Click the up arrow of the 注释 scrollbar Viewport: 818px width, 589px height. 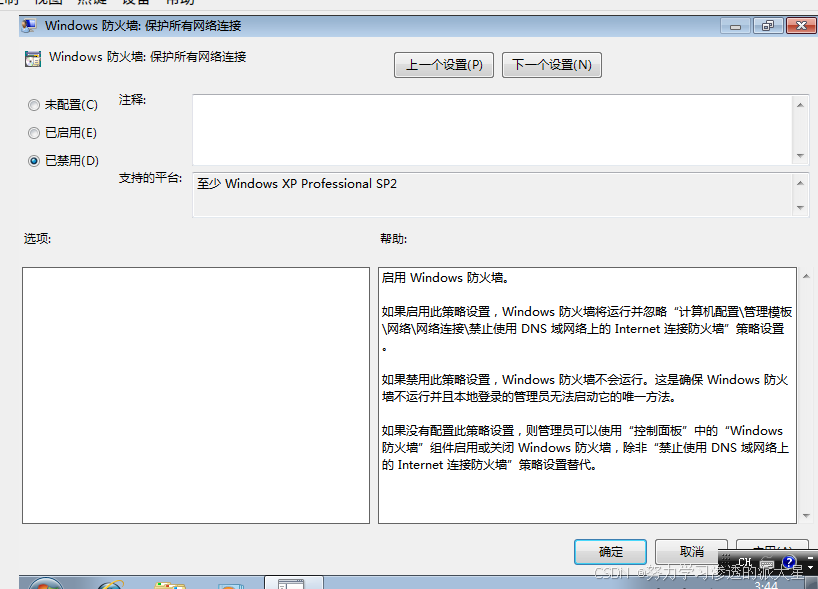[800, 105]
